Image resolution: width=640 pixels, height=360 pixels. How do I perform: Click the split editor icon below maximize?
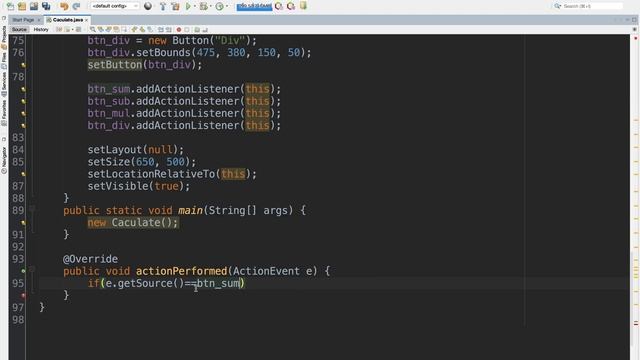[x=634, y=29]
